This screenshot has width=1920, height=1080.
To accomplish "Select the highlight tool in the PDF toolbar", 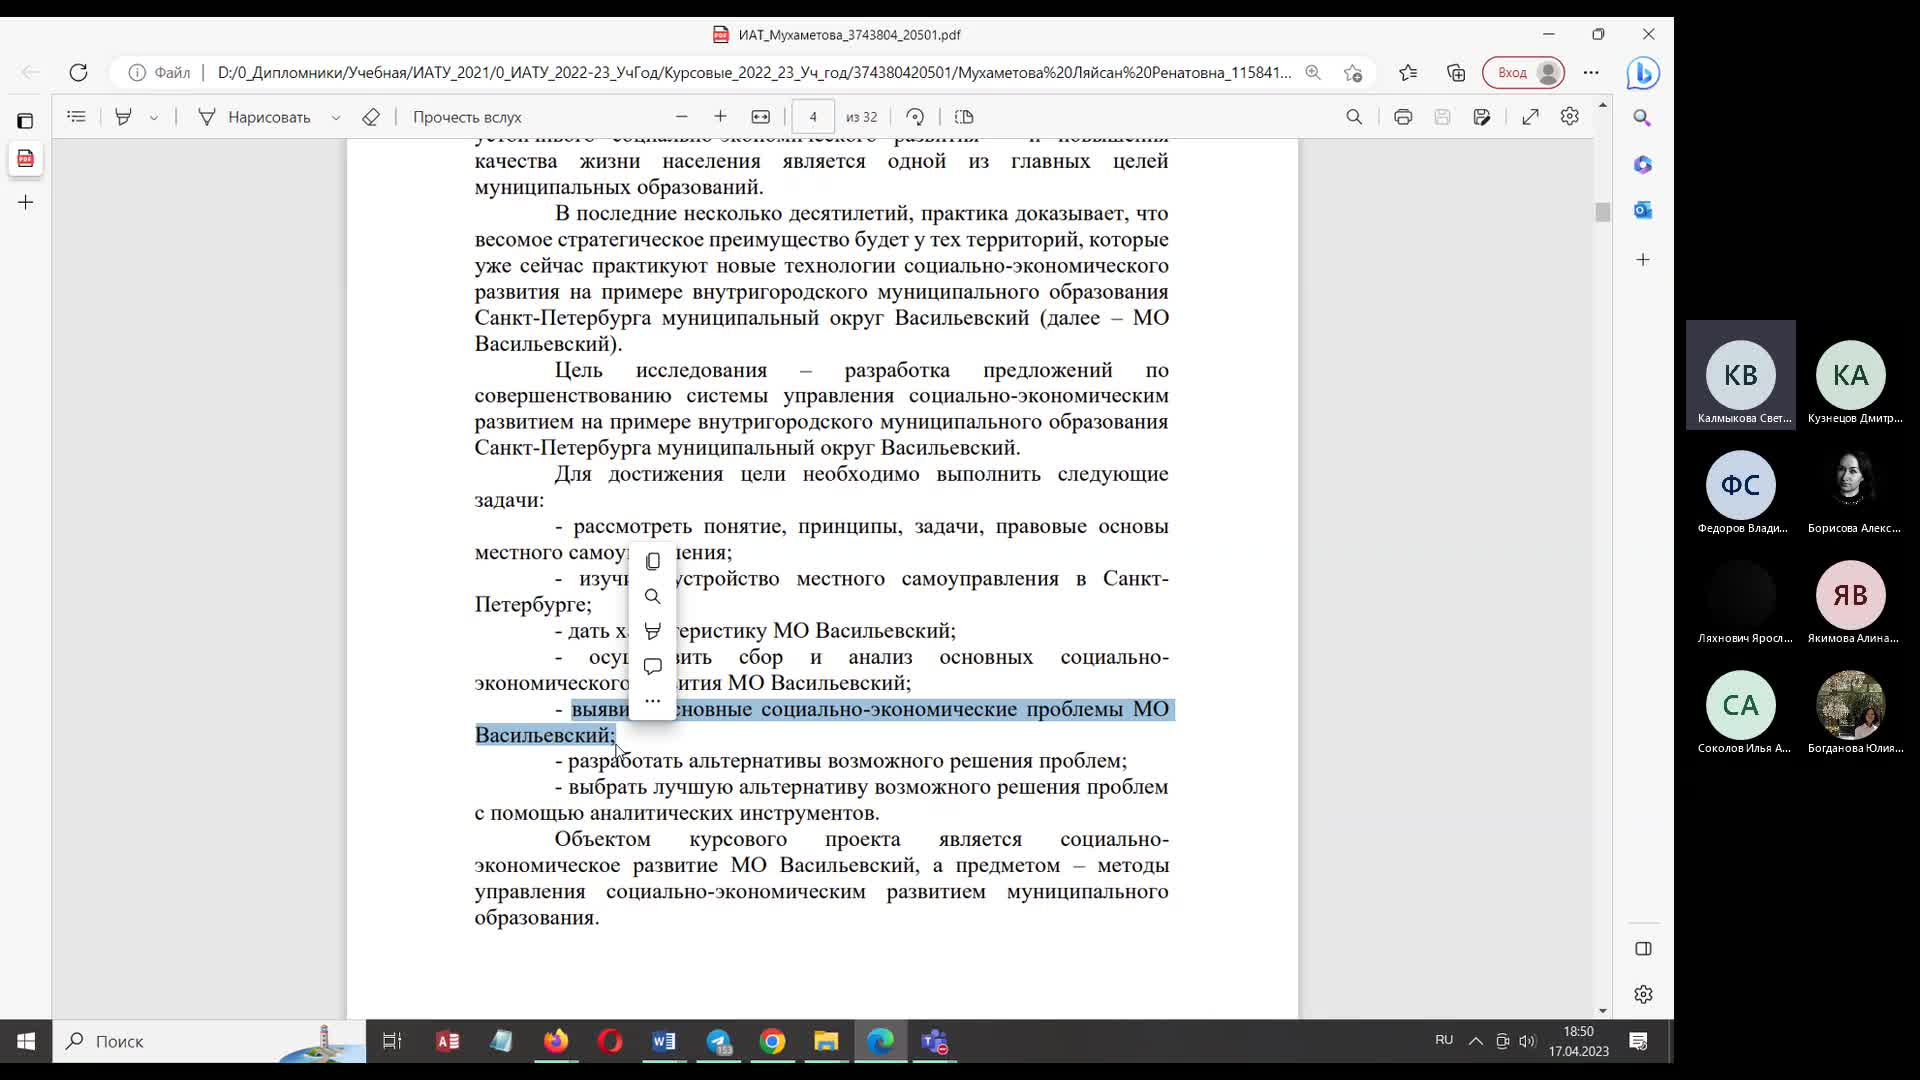I will point(124,117).
